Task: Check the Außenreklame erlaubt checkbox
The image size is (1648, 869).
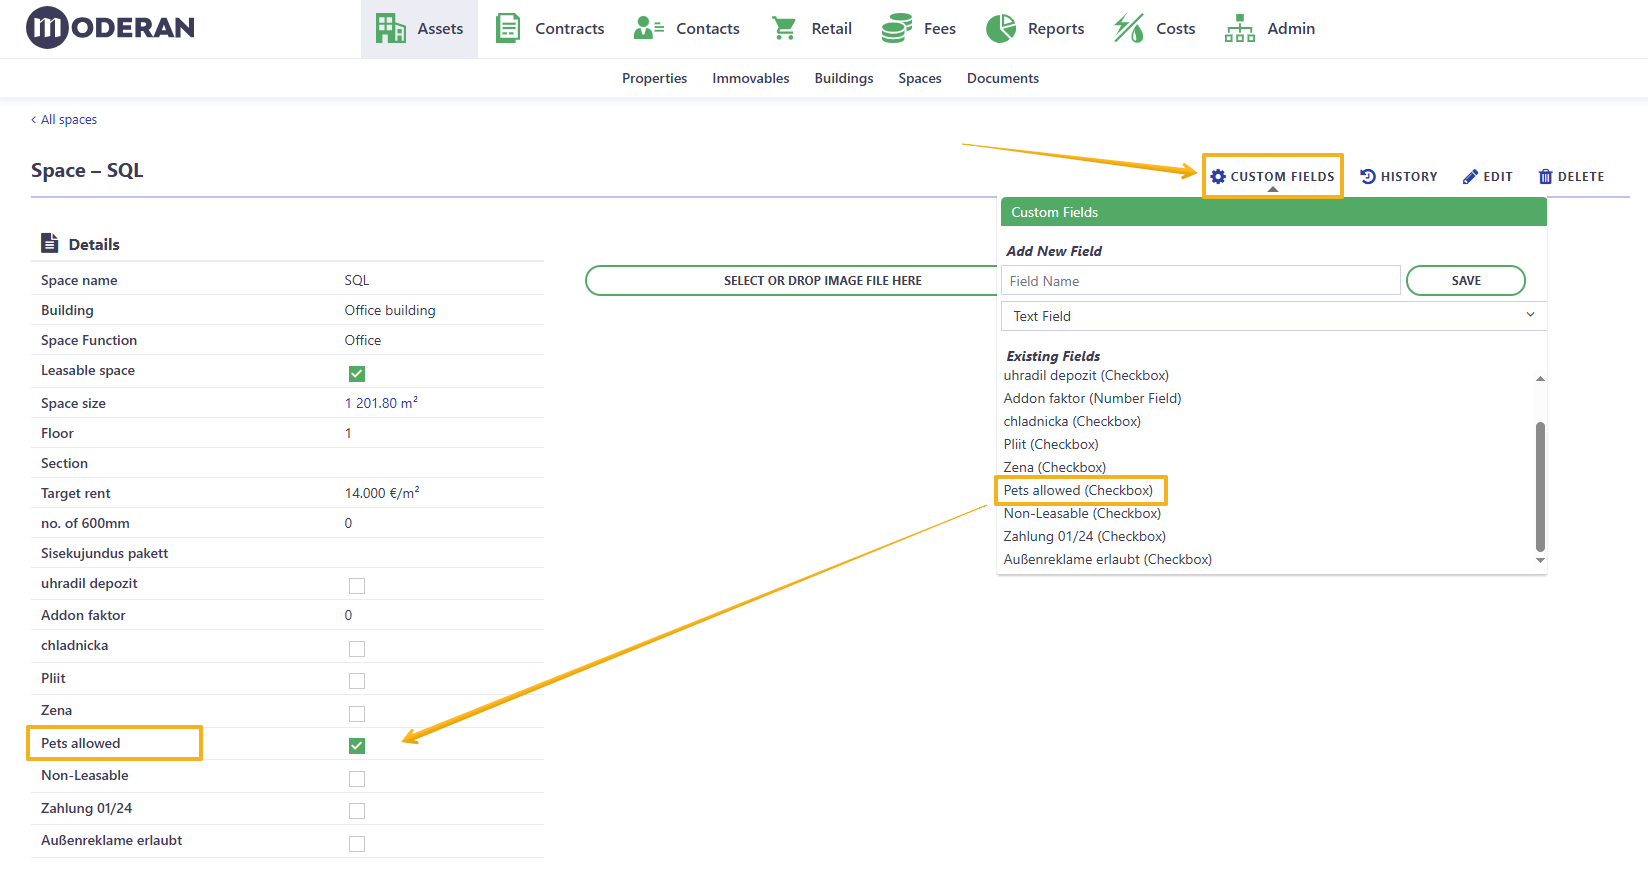Action: pyautogui.click(x=357, y=844)
